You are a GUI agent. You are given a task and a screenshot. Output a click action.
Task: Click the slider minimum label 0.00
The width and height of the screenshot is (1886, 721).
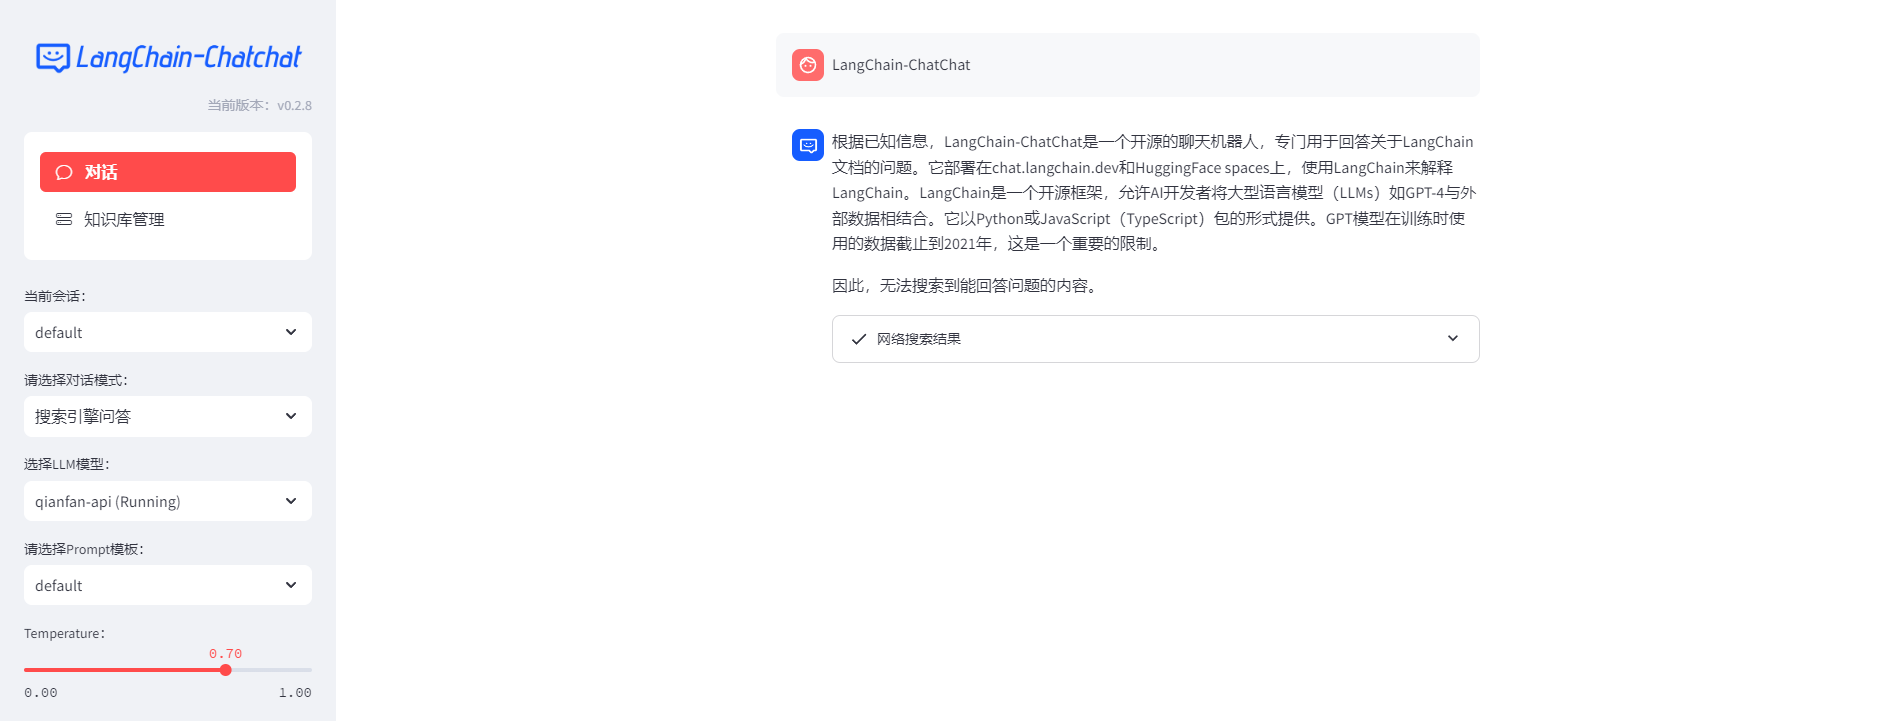pos(41,692)
